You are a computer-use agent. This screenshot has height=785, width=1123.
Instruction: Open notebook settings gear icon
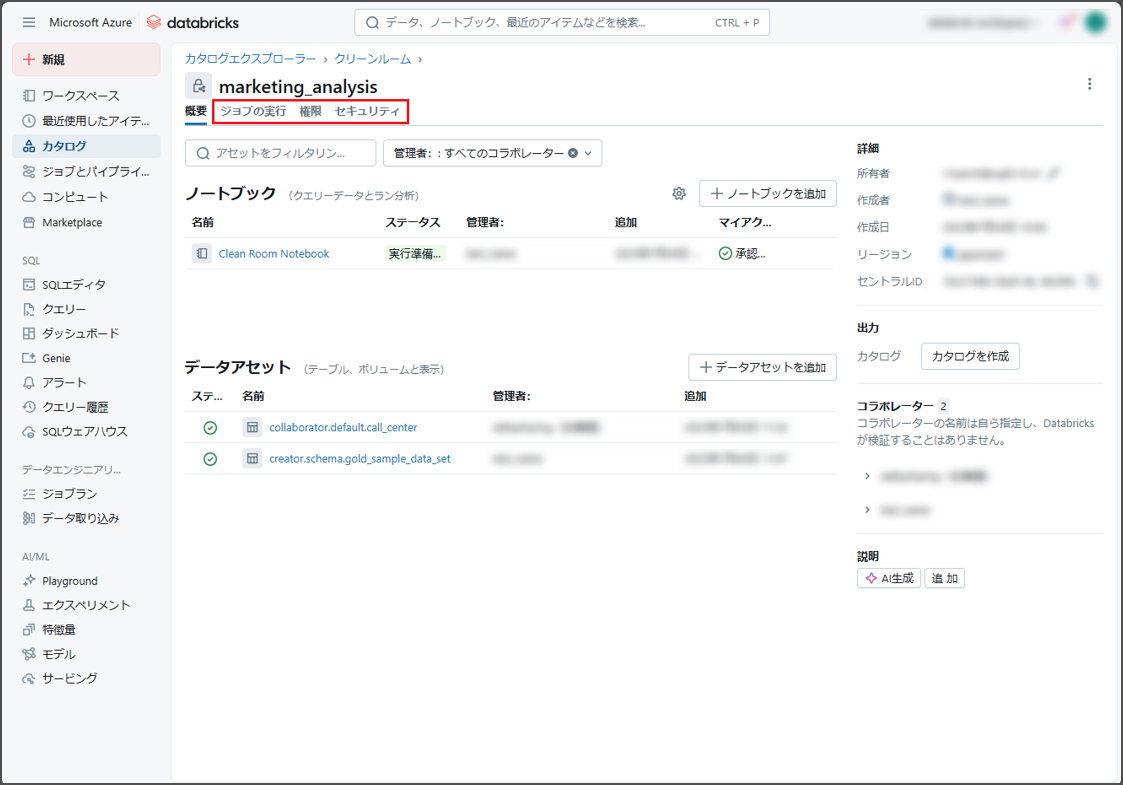679,193
